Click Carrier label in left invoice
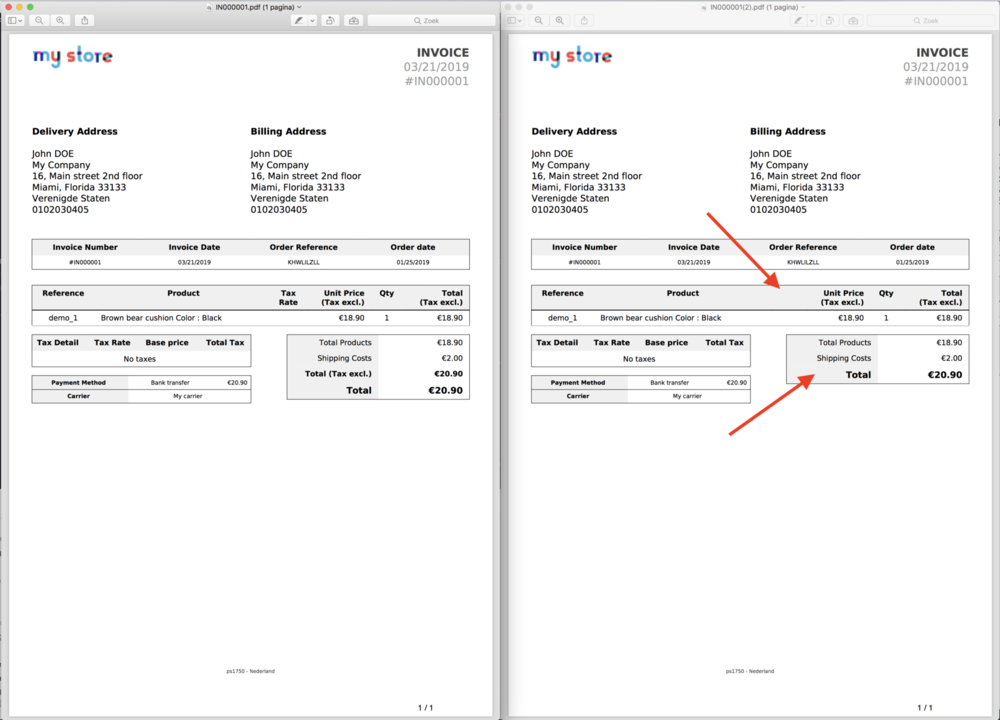Image resolution: width=1000 pixels, height=720 pixels. (x=78, y=396)
